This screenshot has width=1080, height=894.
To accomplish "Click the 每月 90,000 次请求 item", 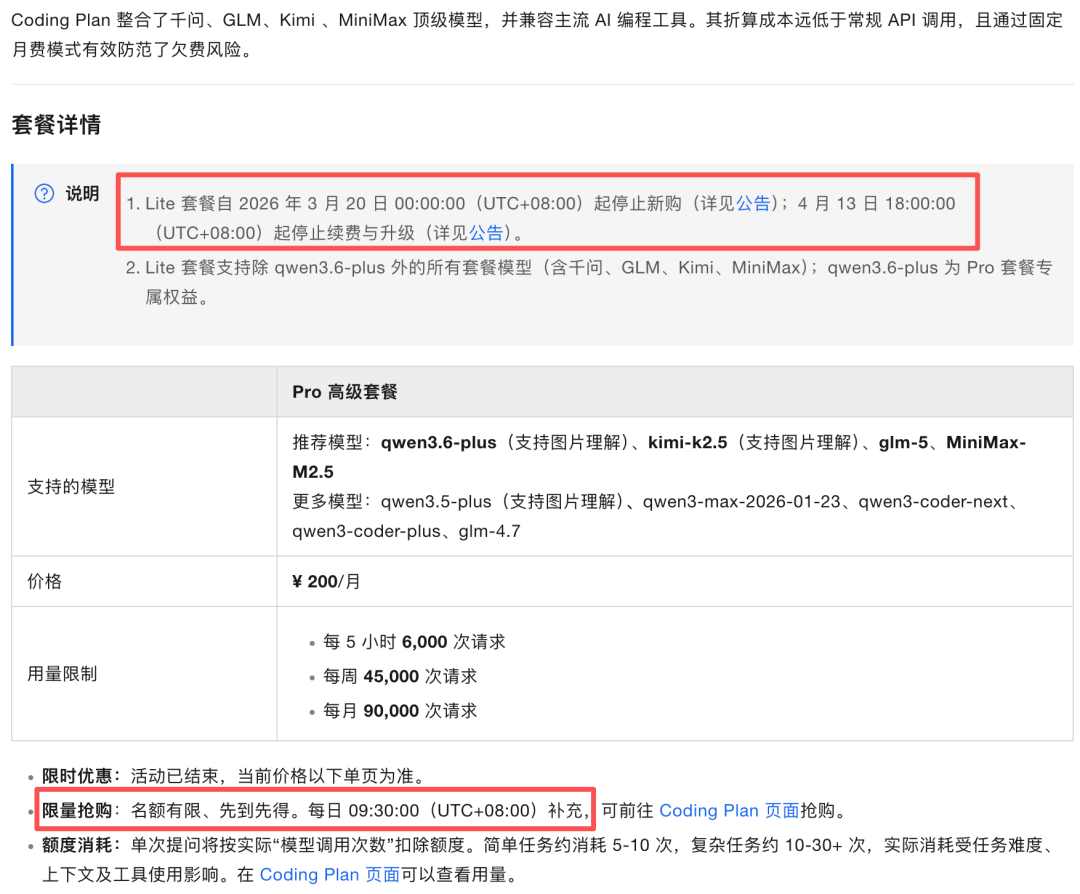I will pyautogui.click(x=400, y=711).
